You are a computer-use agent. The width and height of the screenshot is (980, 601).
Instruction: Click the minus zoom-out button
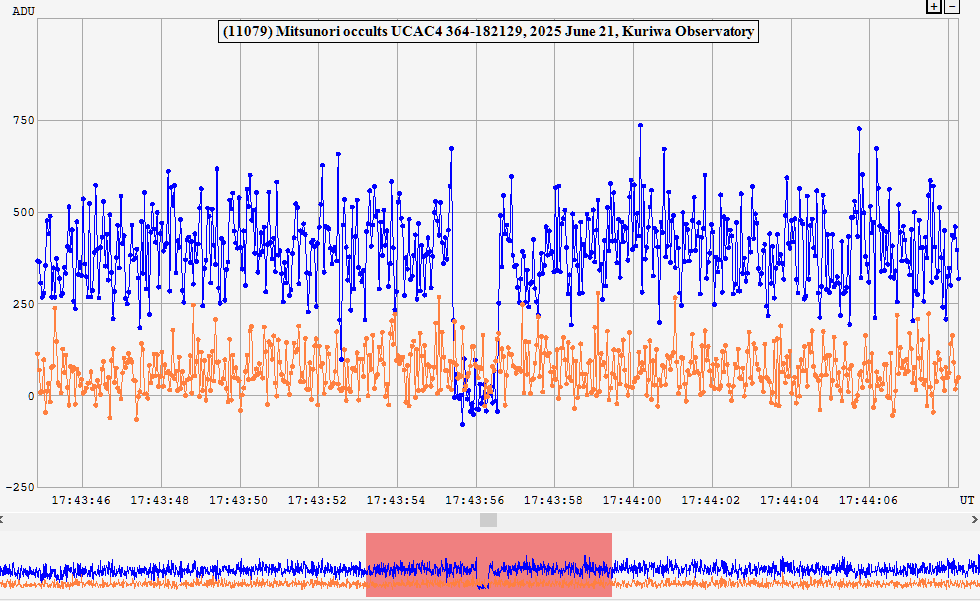(x=951, y=6)
